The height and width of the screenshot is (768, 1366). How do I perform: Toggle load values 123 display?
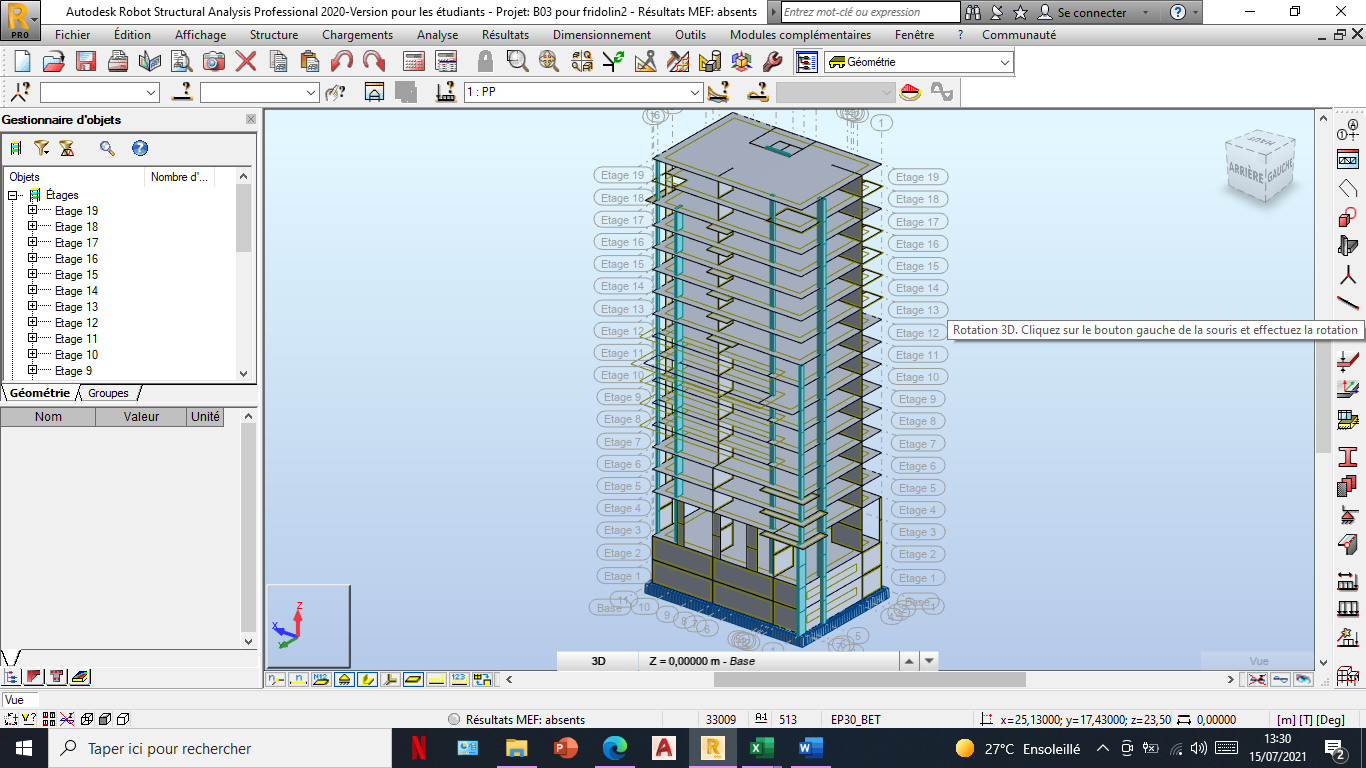(459, 679)
